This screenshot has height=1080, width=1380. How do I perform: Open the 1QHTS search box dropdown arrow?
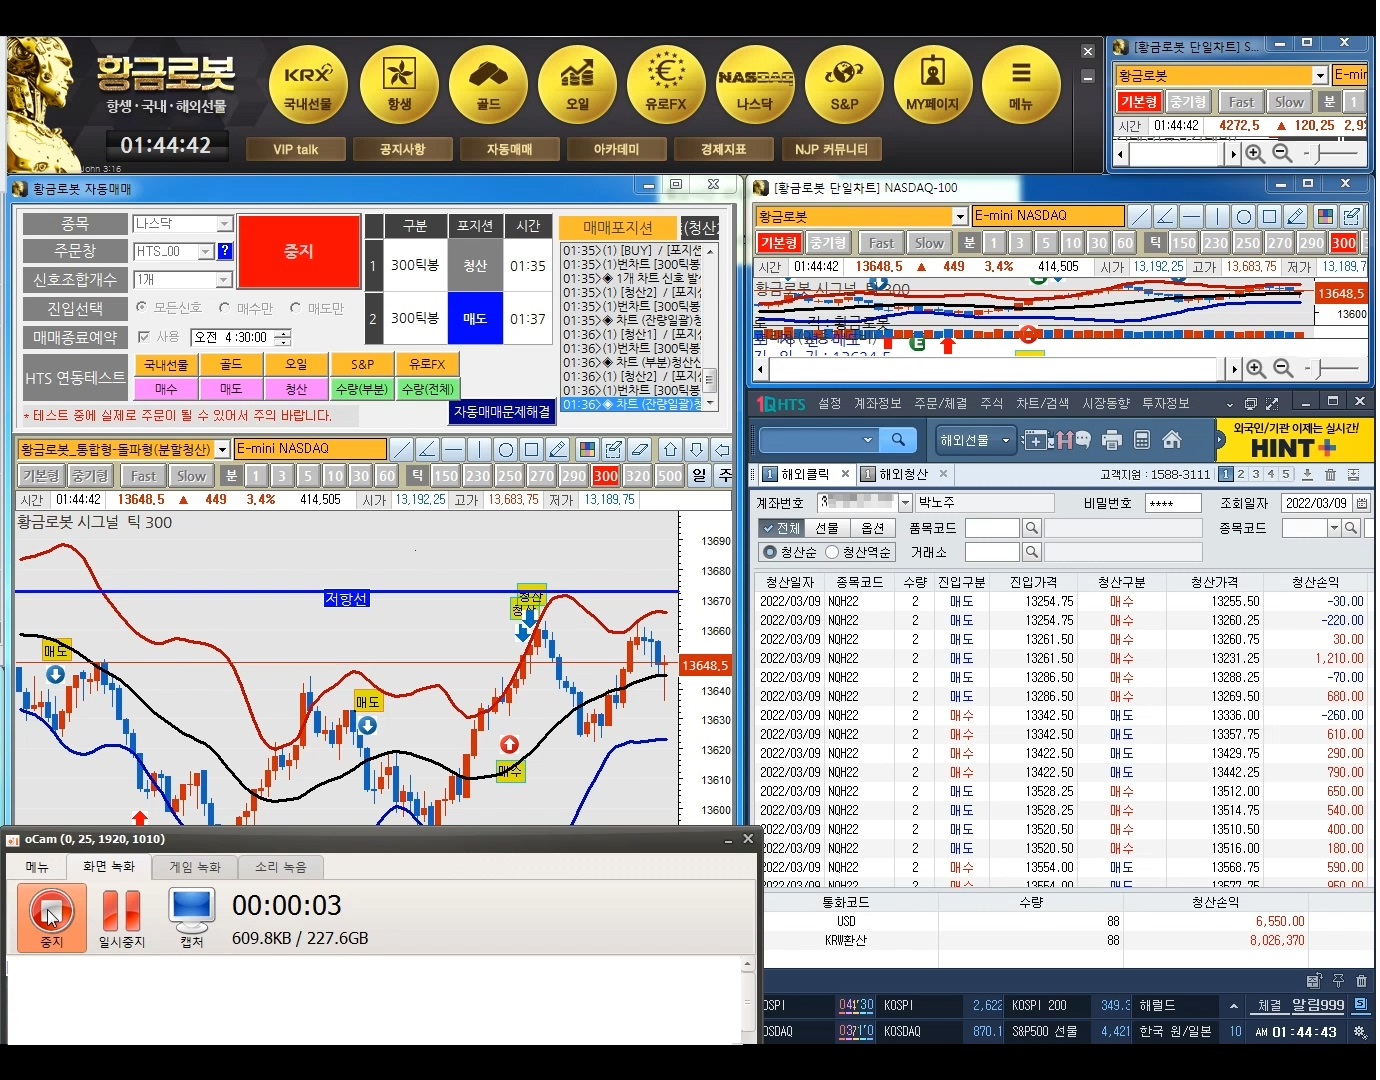(868, 440)
